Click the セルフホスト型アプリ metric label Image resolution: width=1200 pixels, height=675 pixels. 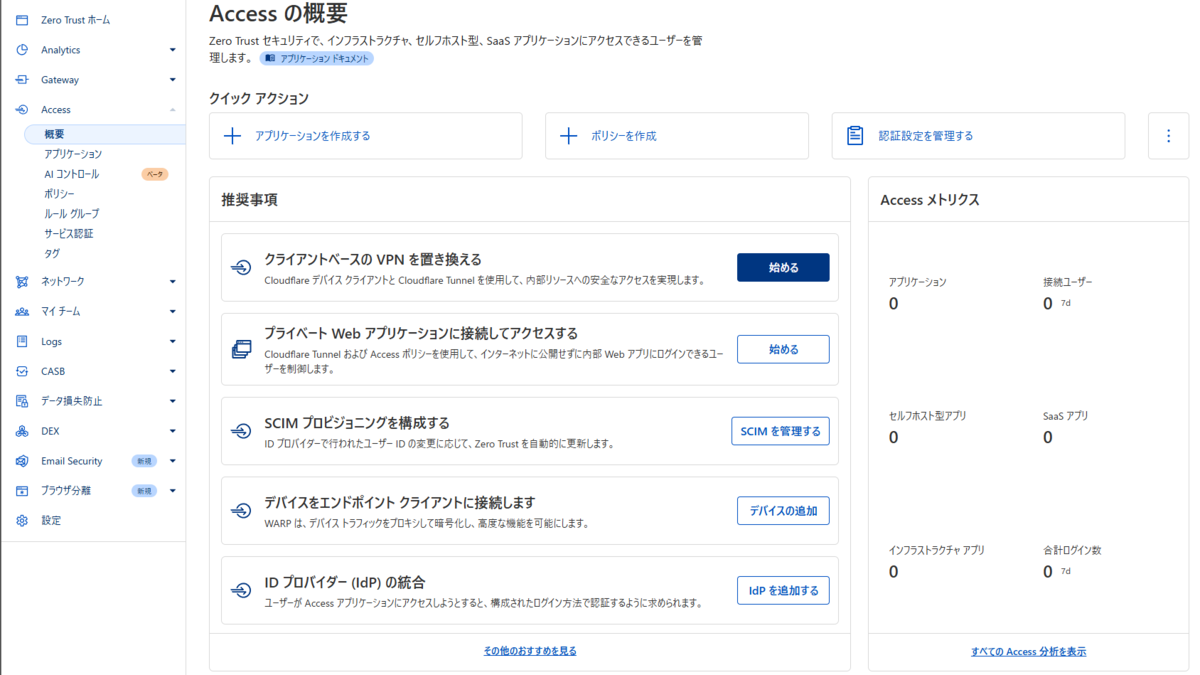coord(927,416)
